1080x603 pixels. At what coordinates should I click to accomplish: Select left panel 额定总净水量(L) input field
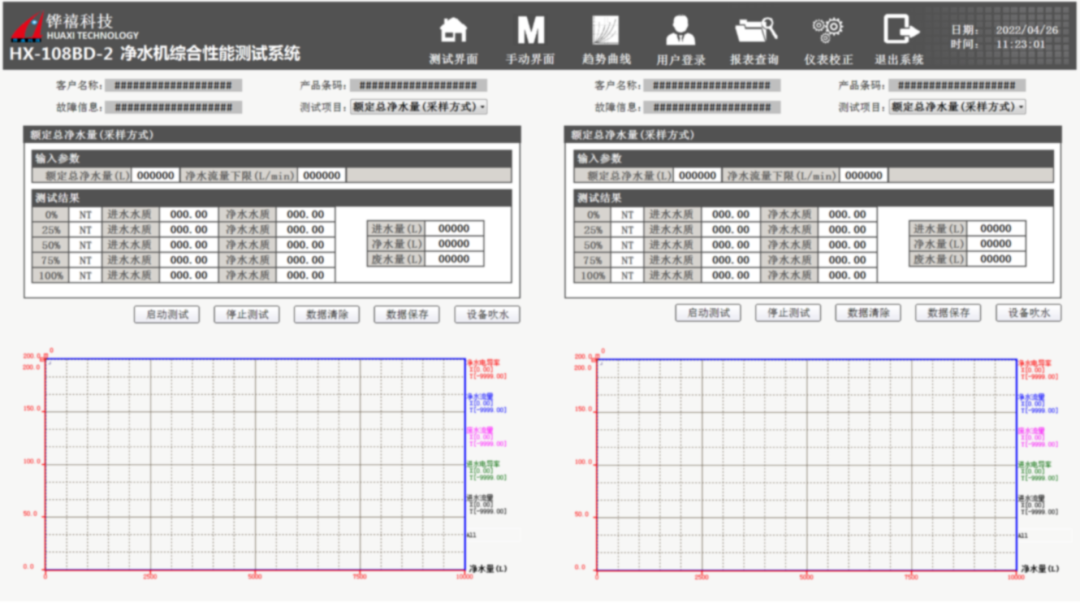pyautogui.click(x=156, y=175)
